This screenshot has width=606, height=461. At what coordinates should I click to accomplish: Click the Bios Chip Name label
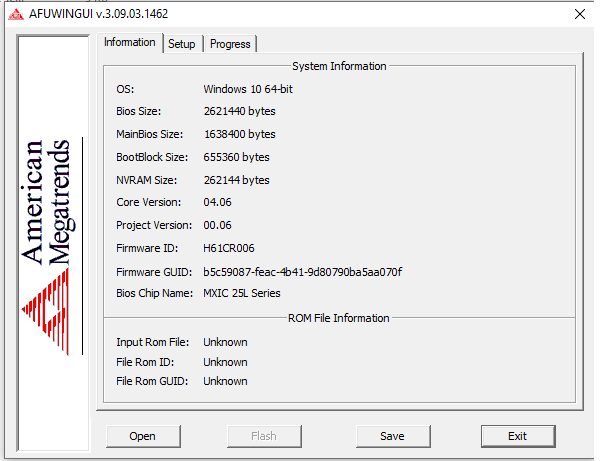coord(155,293)
